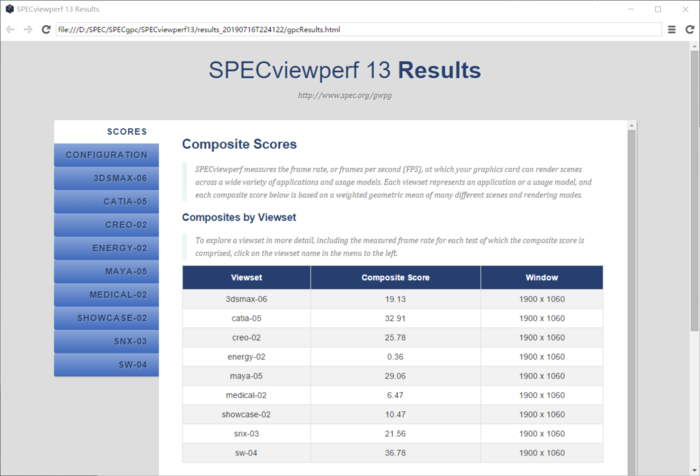
Task: Open the CONFIGURATION tab
Action: coord(106,155)
